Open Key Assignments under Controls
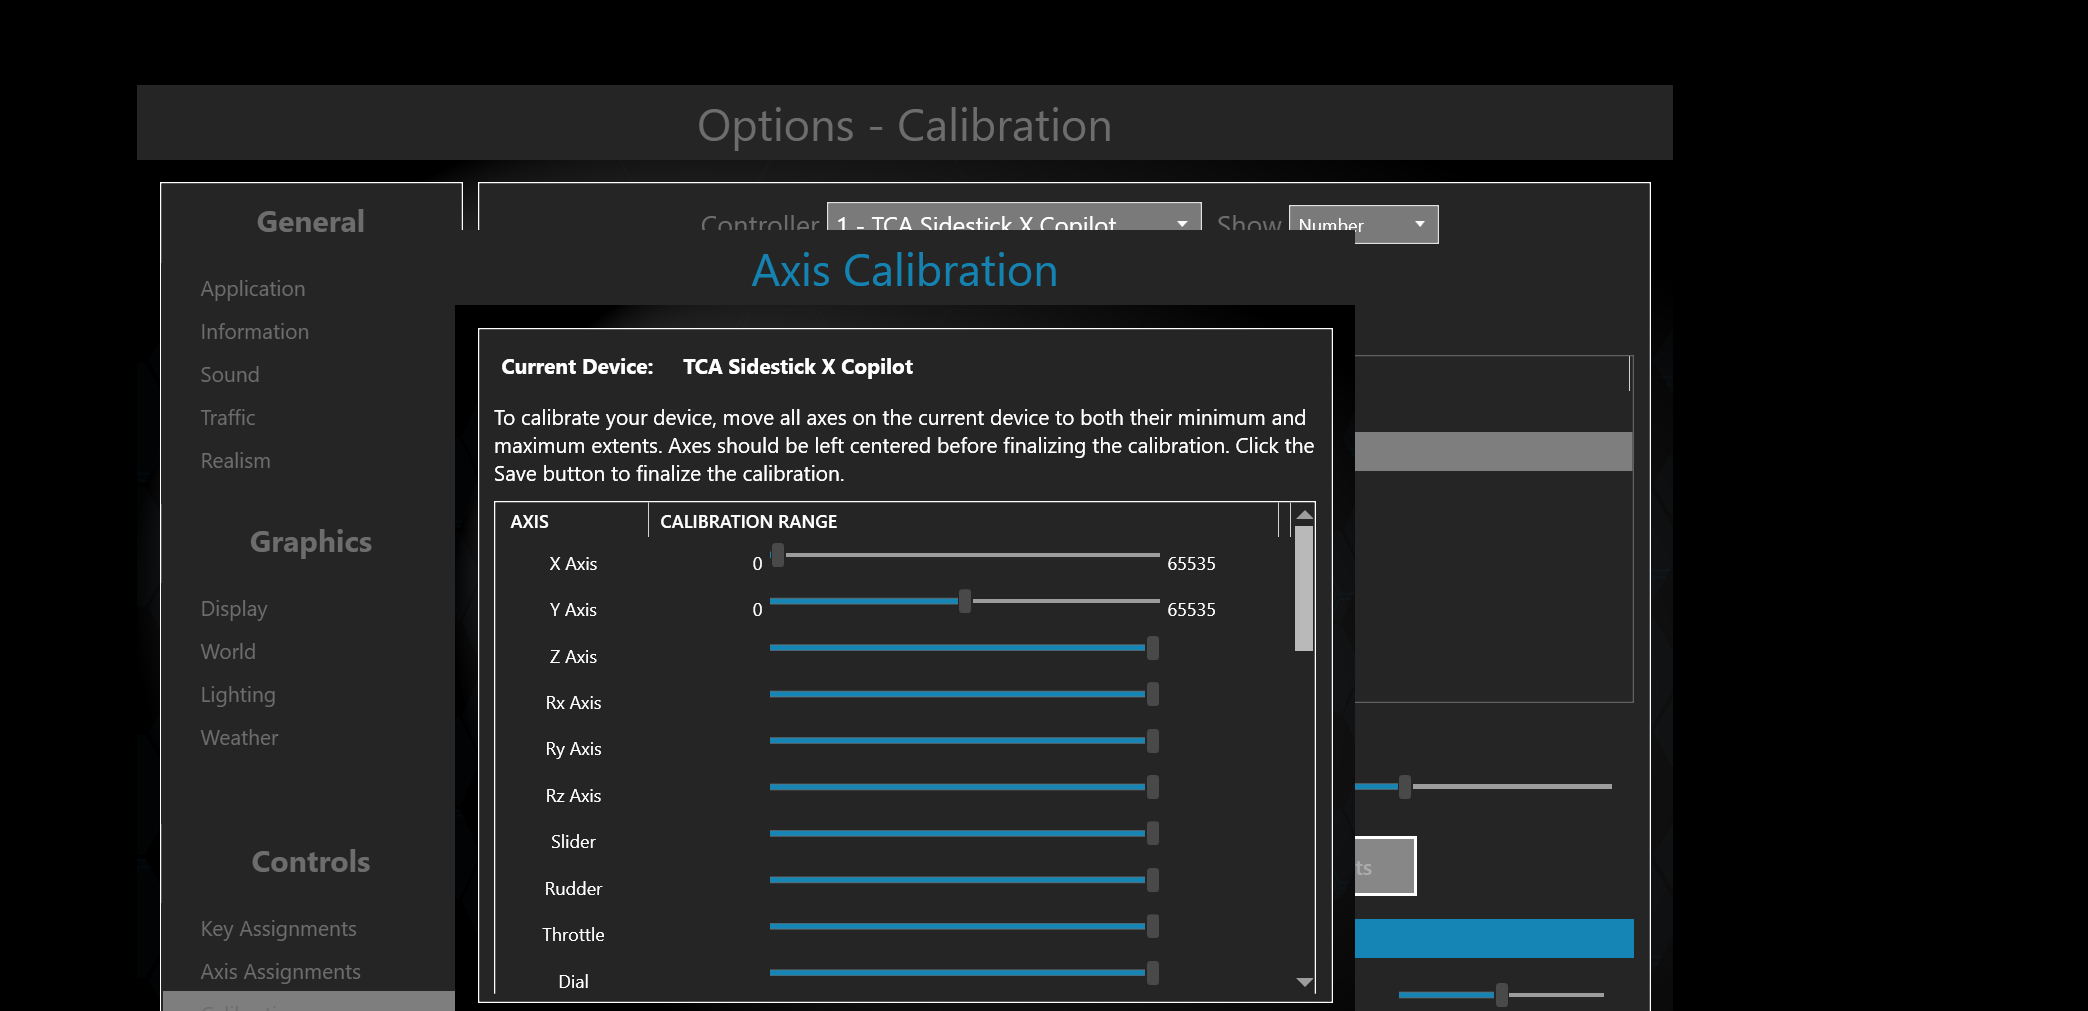The width and height of the screenshot is (2088, 1011). click(x=278, y=929)
